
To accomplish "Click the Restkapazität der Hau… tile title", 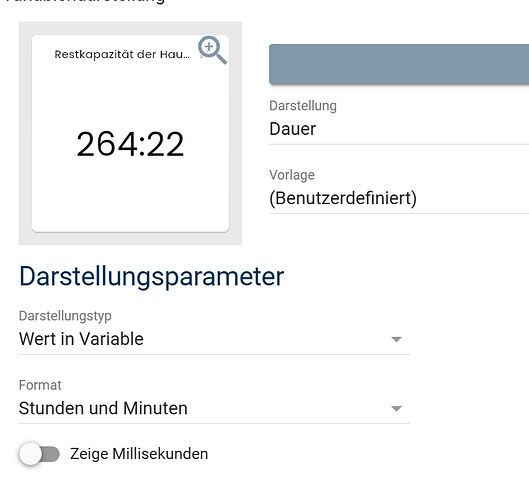I will point(122,54).
